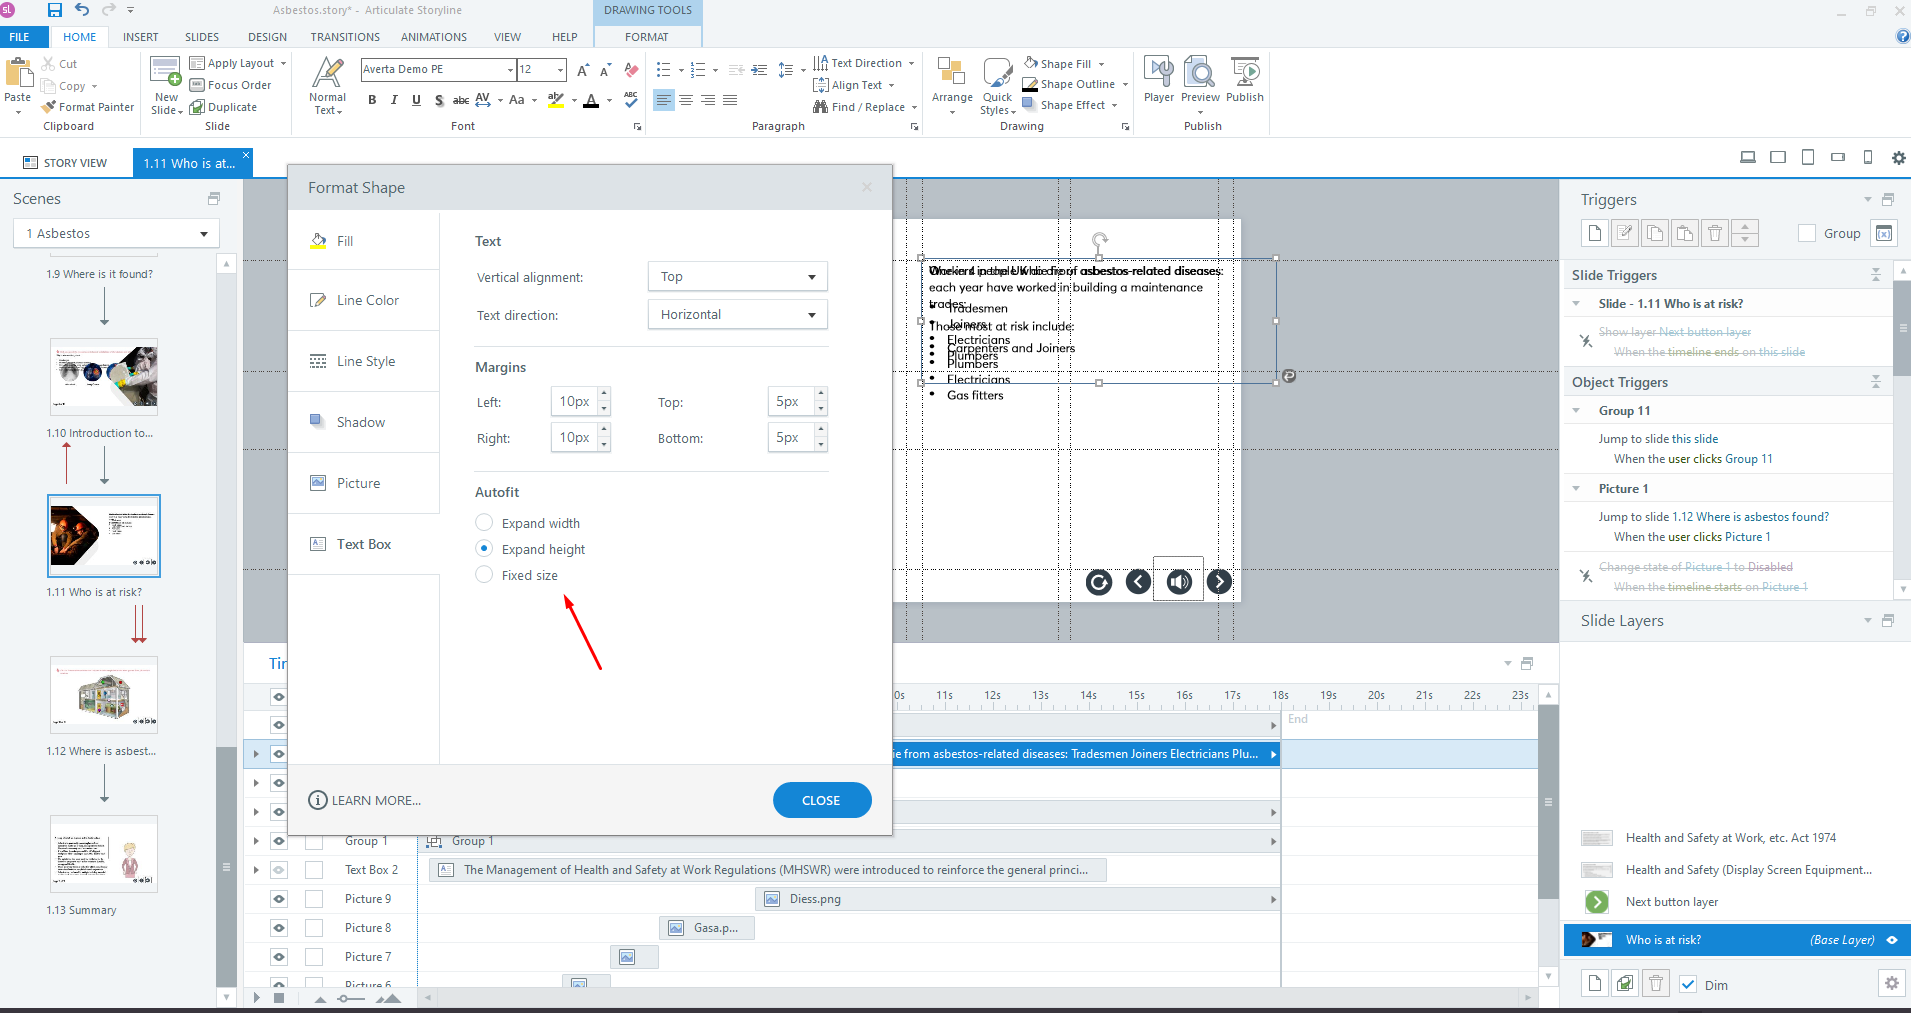Click the audio speaker button on the slide

(1179, 582)
